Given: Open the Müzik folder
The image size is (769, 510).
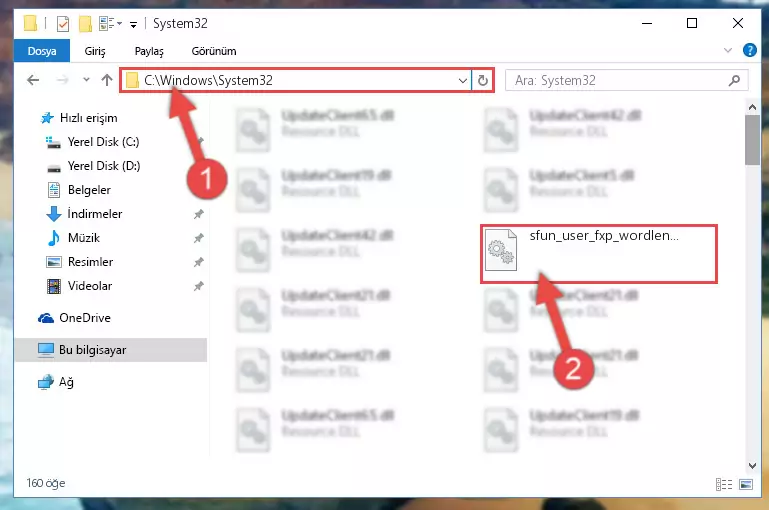Looking at the screenshot, I should tap(83, 238).
